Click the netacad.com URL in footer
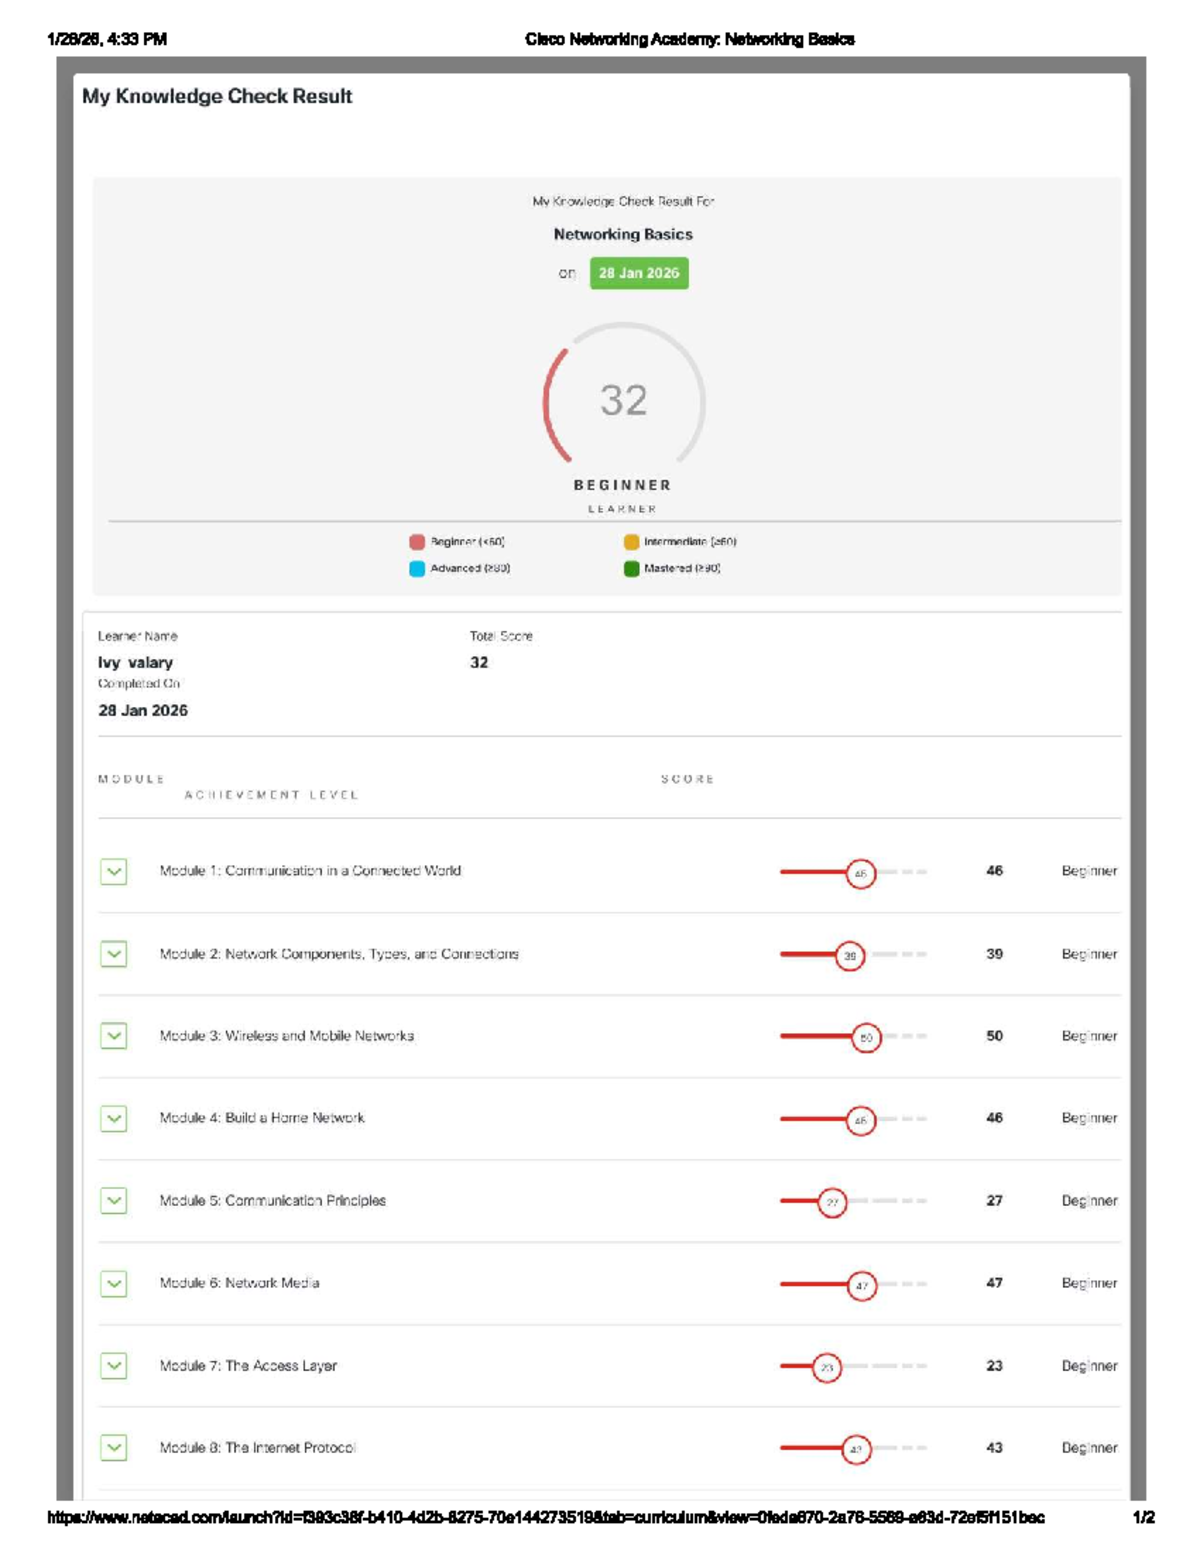Viewport: 1200px width, 1553px height. tap(546, 1517)
